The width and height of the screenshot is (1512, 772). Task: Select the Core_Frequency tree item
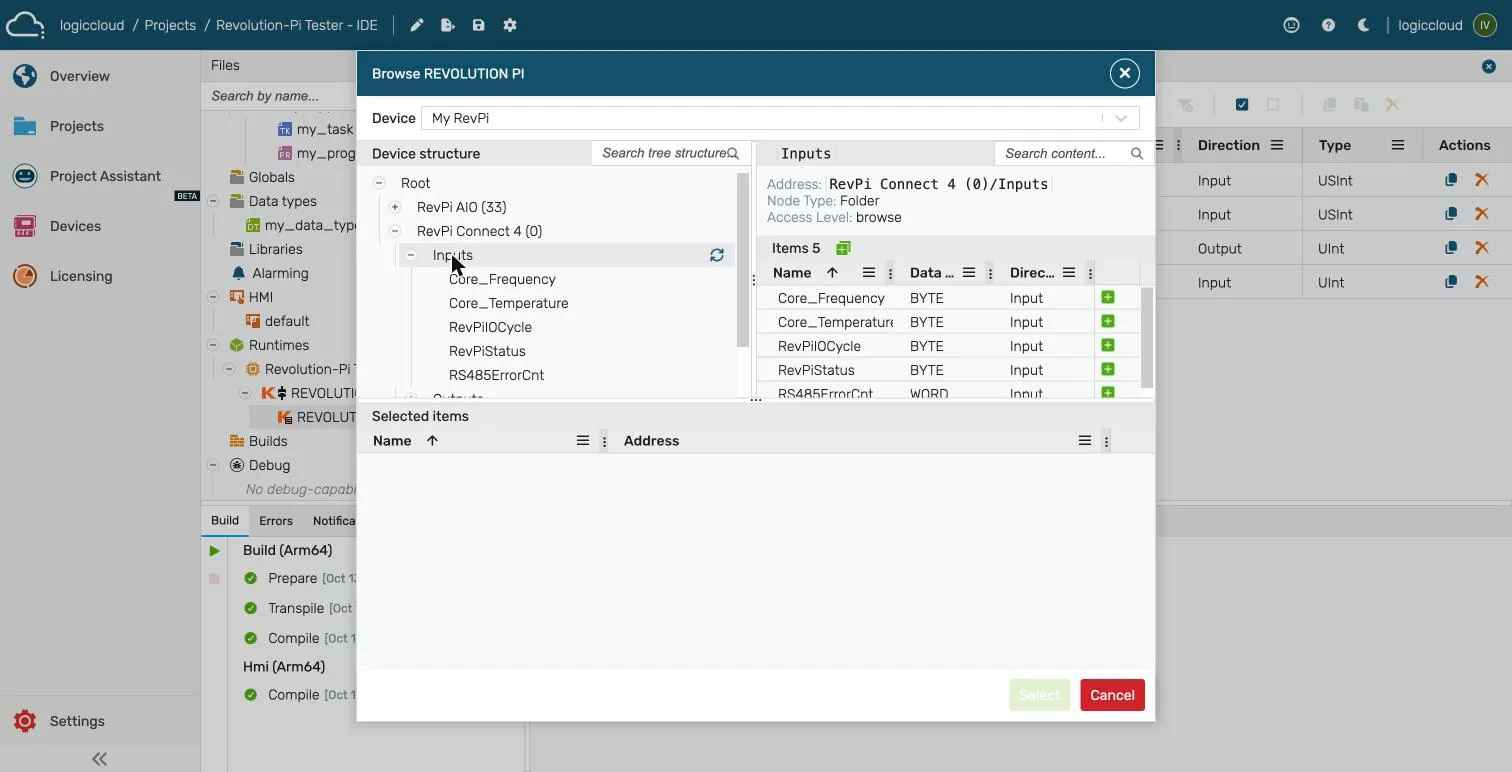pyautogui.click(x=502, y=279)
